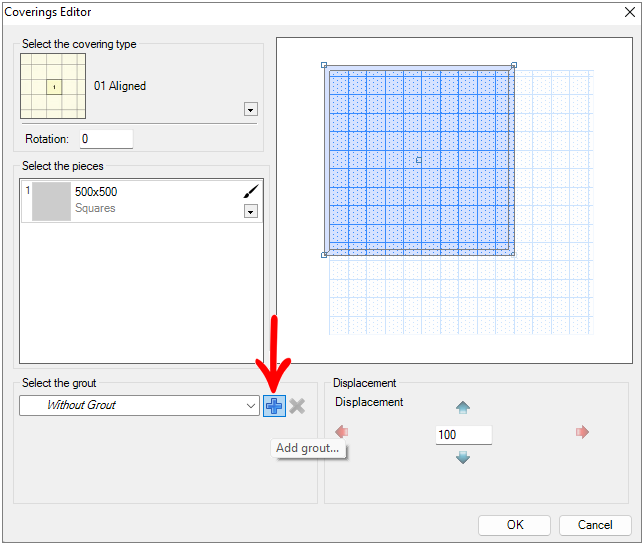Click the up displacement arrow
Image resolution: width=643 pixels, height=545 pixels.
(463, 407)
